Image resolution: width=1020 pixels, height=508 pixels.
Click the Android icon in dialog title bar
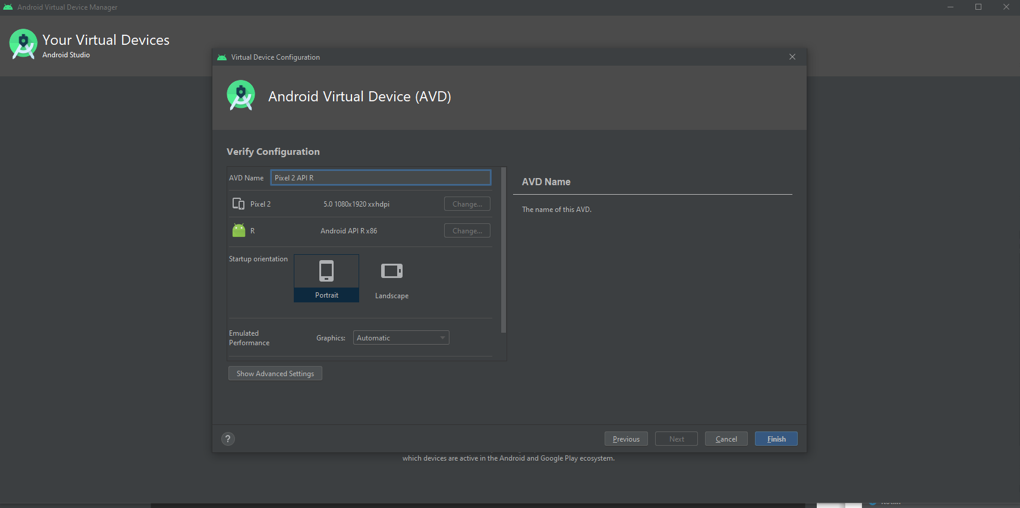coord(222,57)
